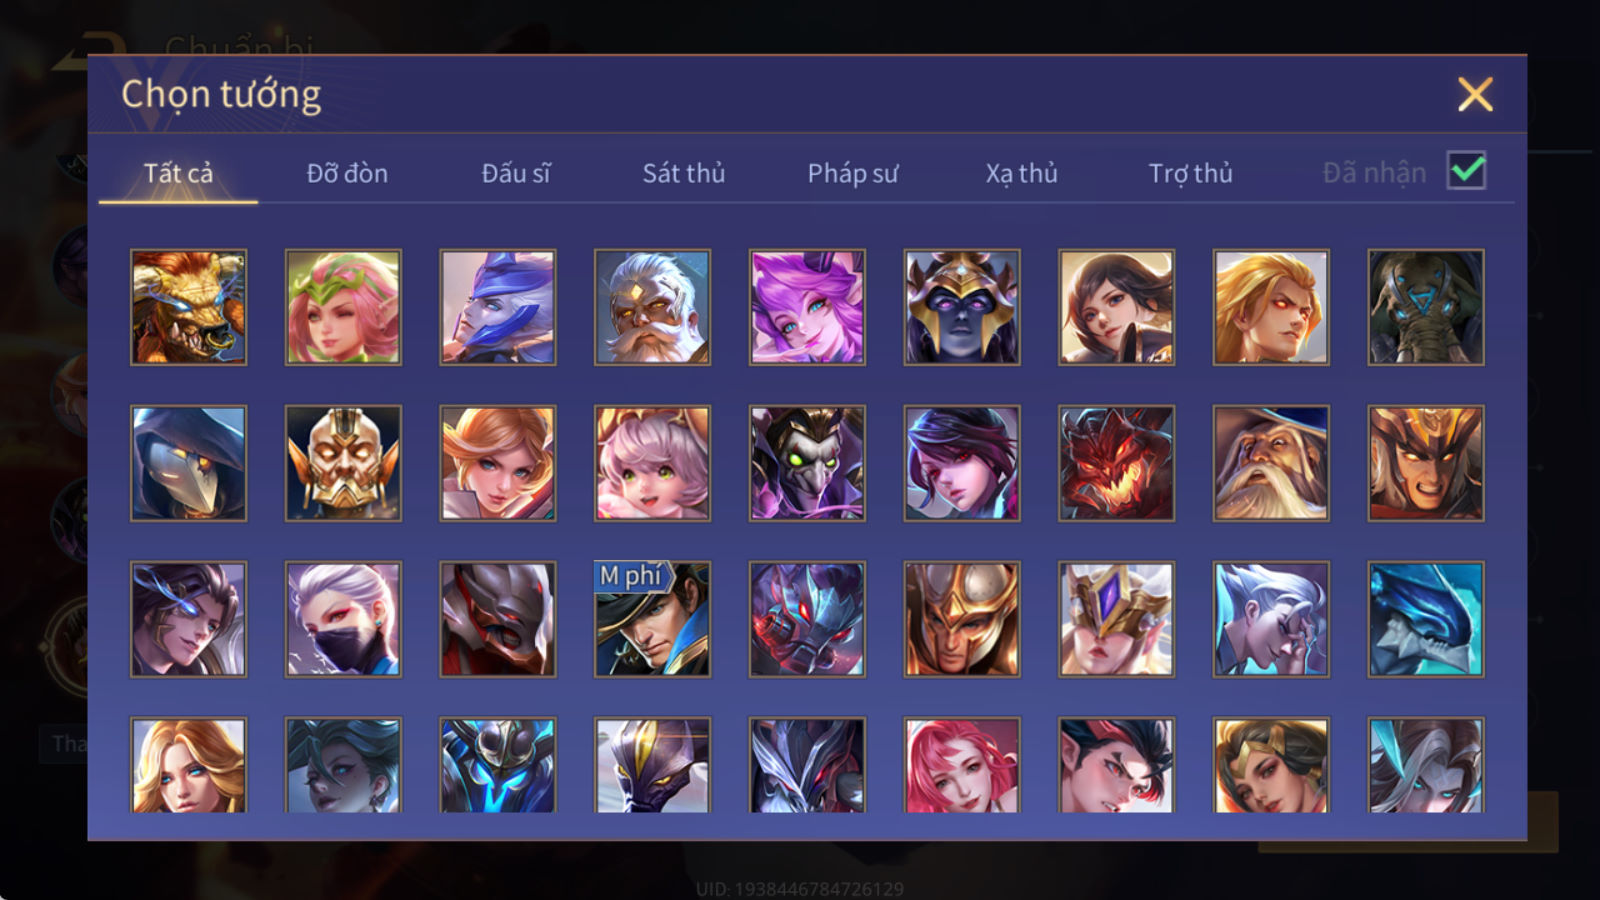Pick the pink-haired elf hero with green crown
The width and height of the screenshot is (1600, 900).
click(343, 307)
